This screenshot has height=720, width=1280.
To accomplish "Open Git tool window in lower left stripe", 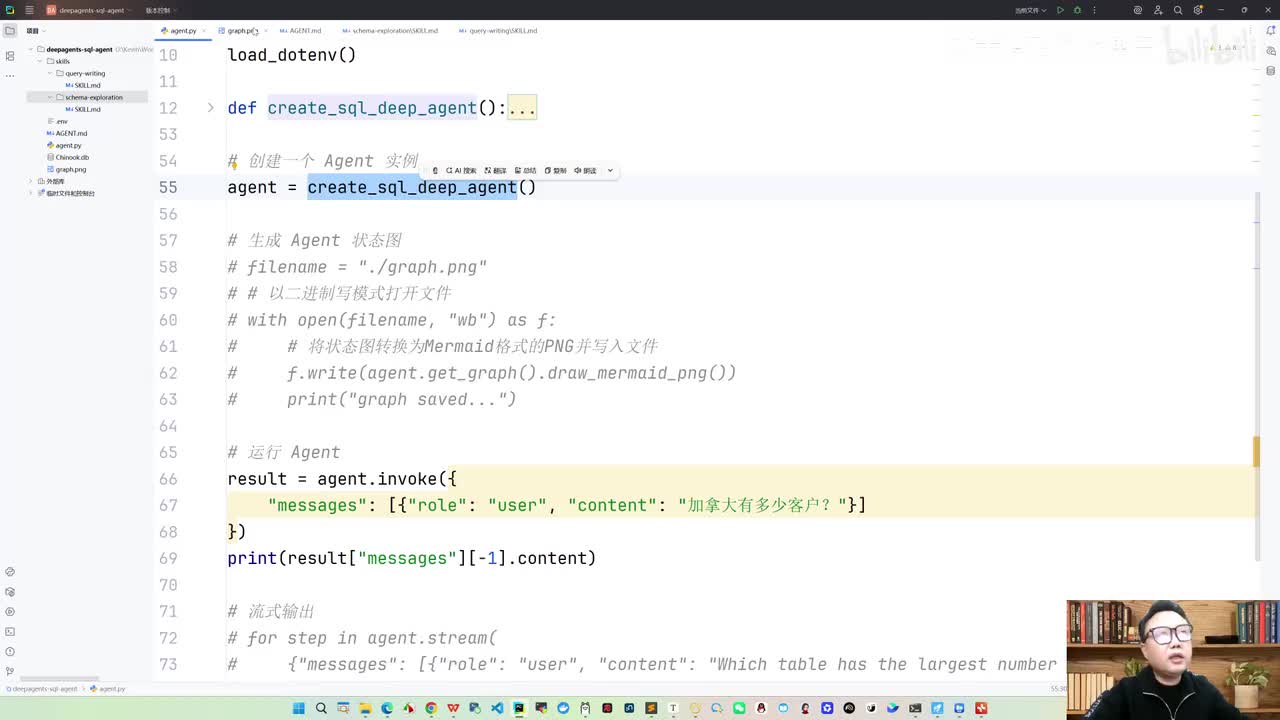I will coord(10,671).
